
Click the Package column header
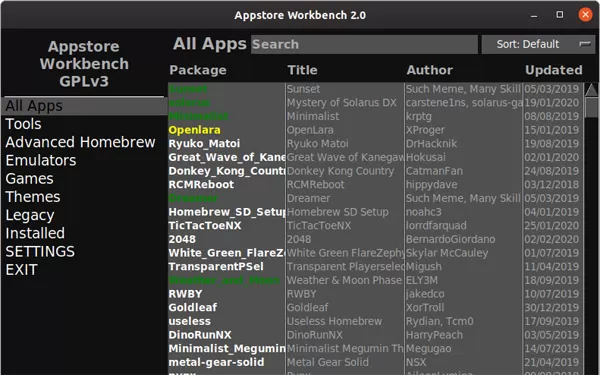(x=198, y=70)
